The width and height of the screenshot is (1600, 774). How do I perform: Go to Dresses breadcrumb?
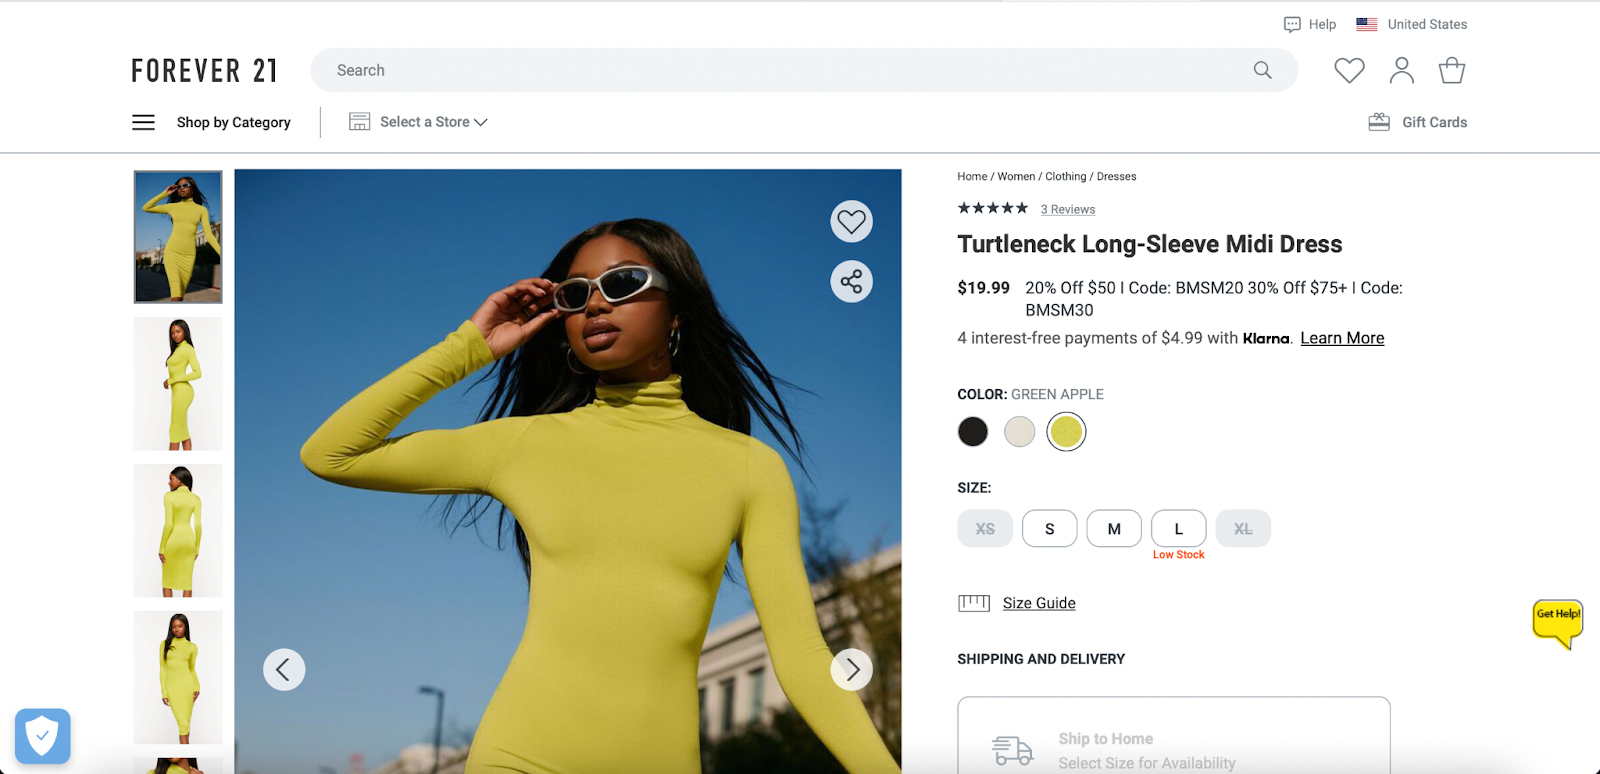(1117, 176)
